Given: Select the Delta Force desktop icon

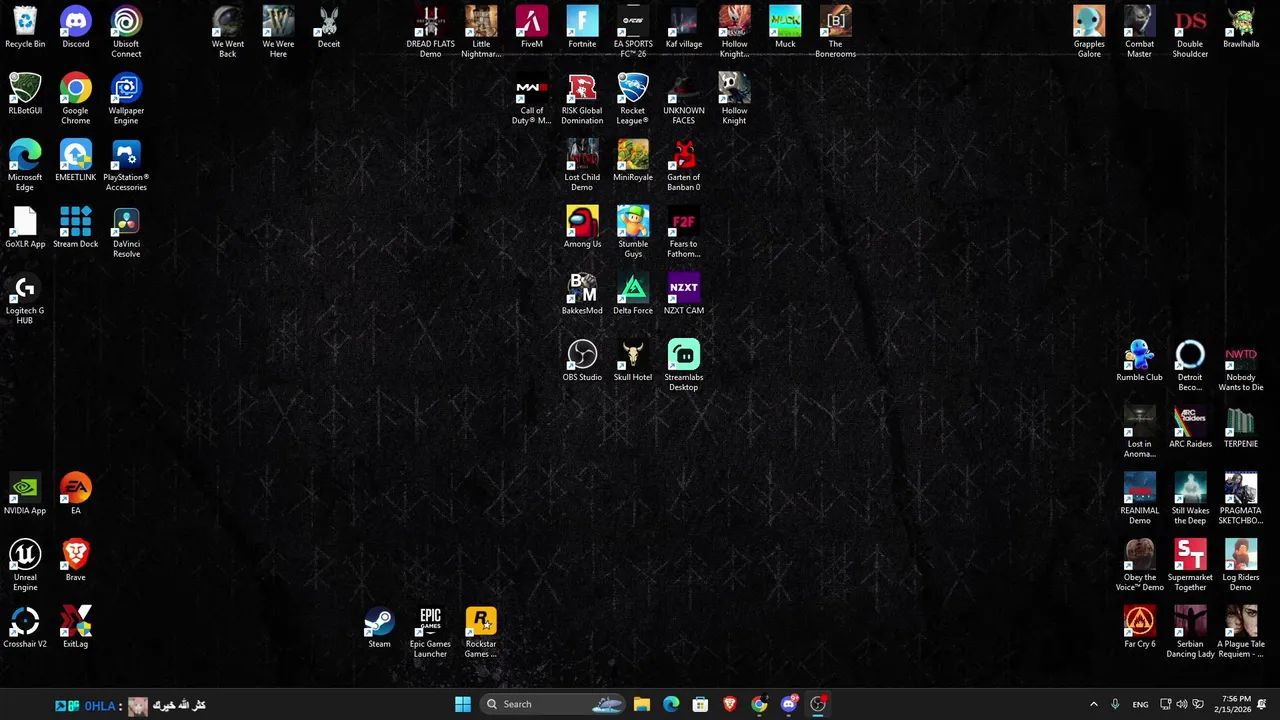Looking at the screenshot, I should tap(633, 295).
